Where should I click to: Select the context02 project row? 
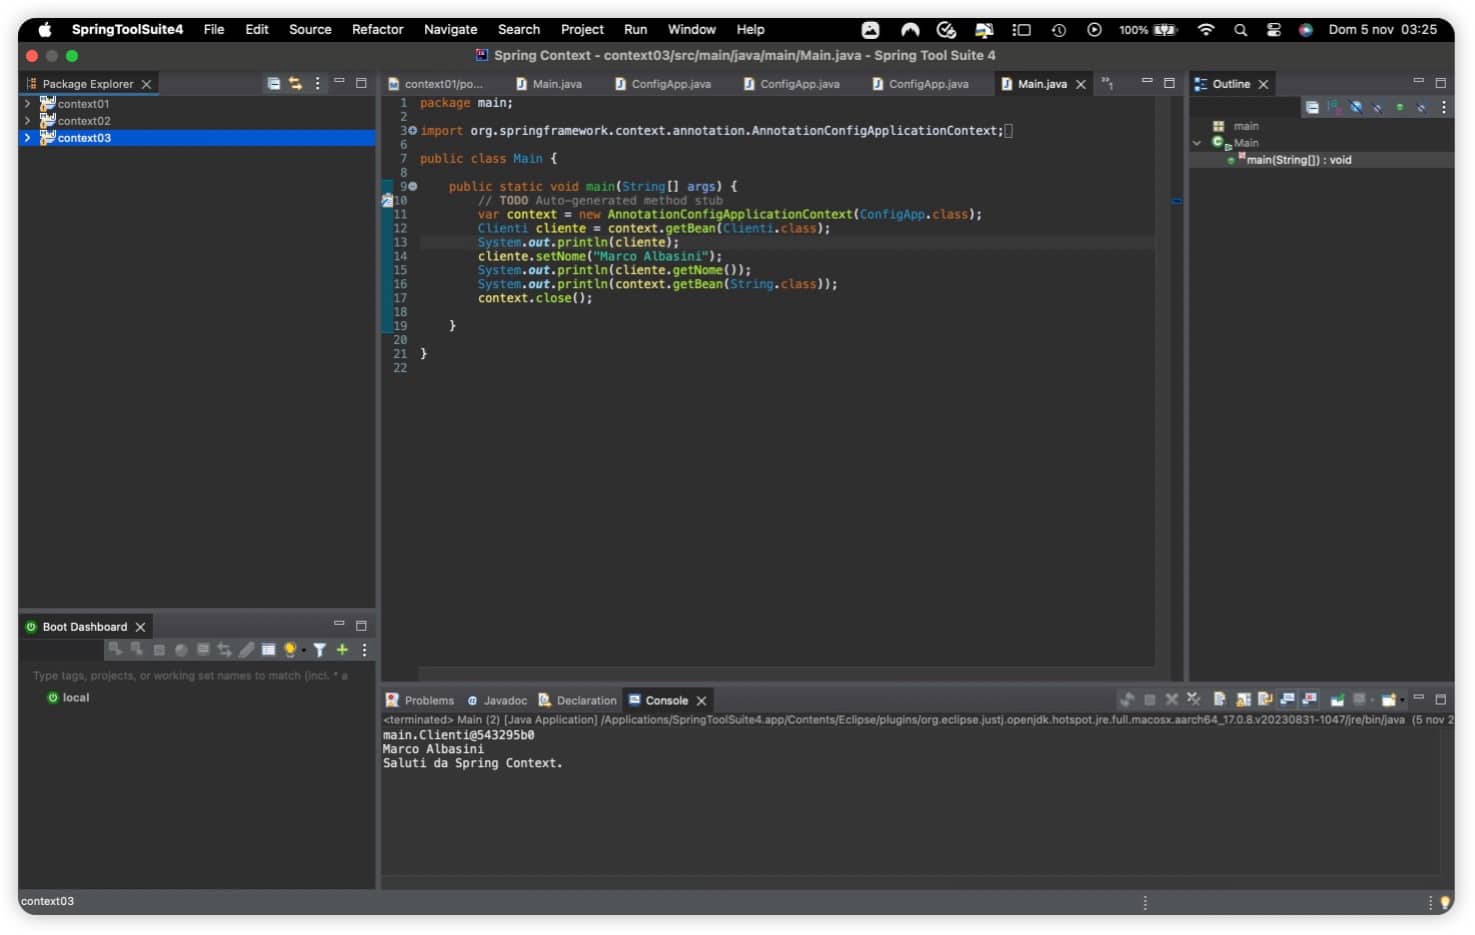click(x=197, y=121)
